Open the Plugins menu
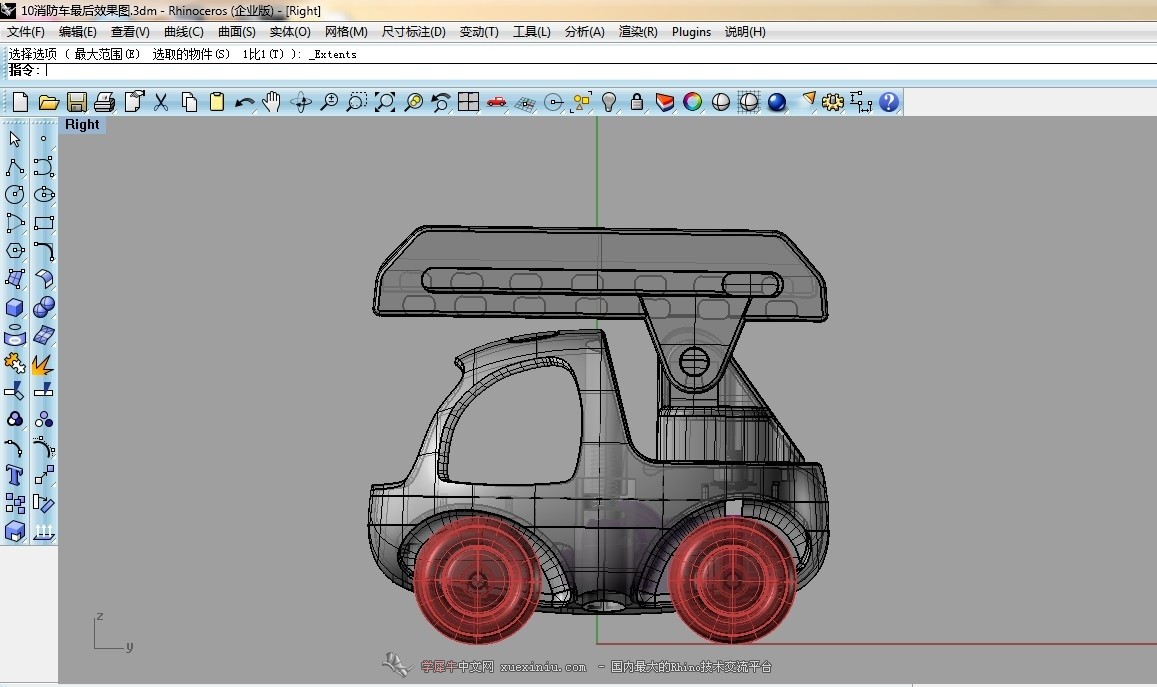The width and height of the screenshot is (1157, 687). coord(691,32)
